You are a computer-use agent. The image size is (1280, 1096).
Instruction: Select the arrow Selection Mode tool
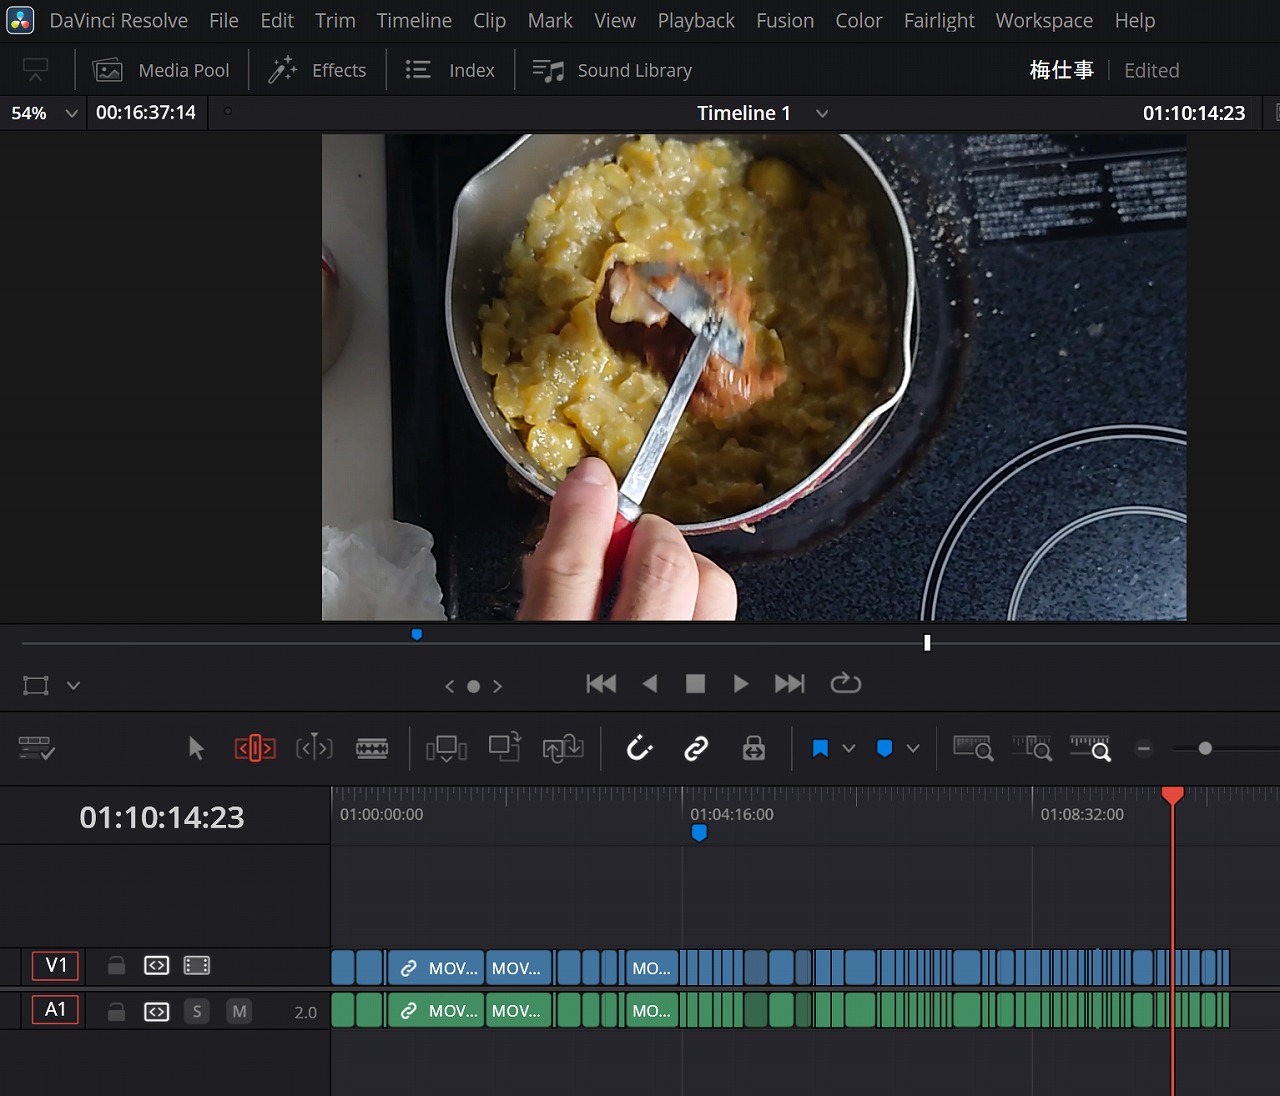(196, 748)
